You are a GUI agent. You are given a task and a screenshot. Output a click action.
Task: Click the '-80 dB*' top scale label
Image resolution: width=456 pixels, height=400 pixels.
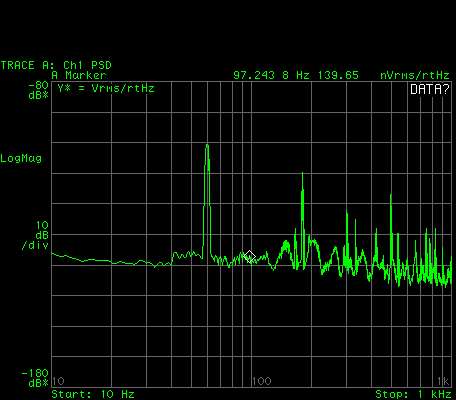(39, 90)
